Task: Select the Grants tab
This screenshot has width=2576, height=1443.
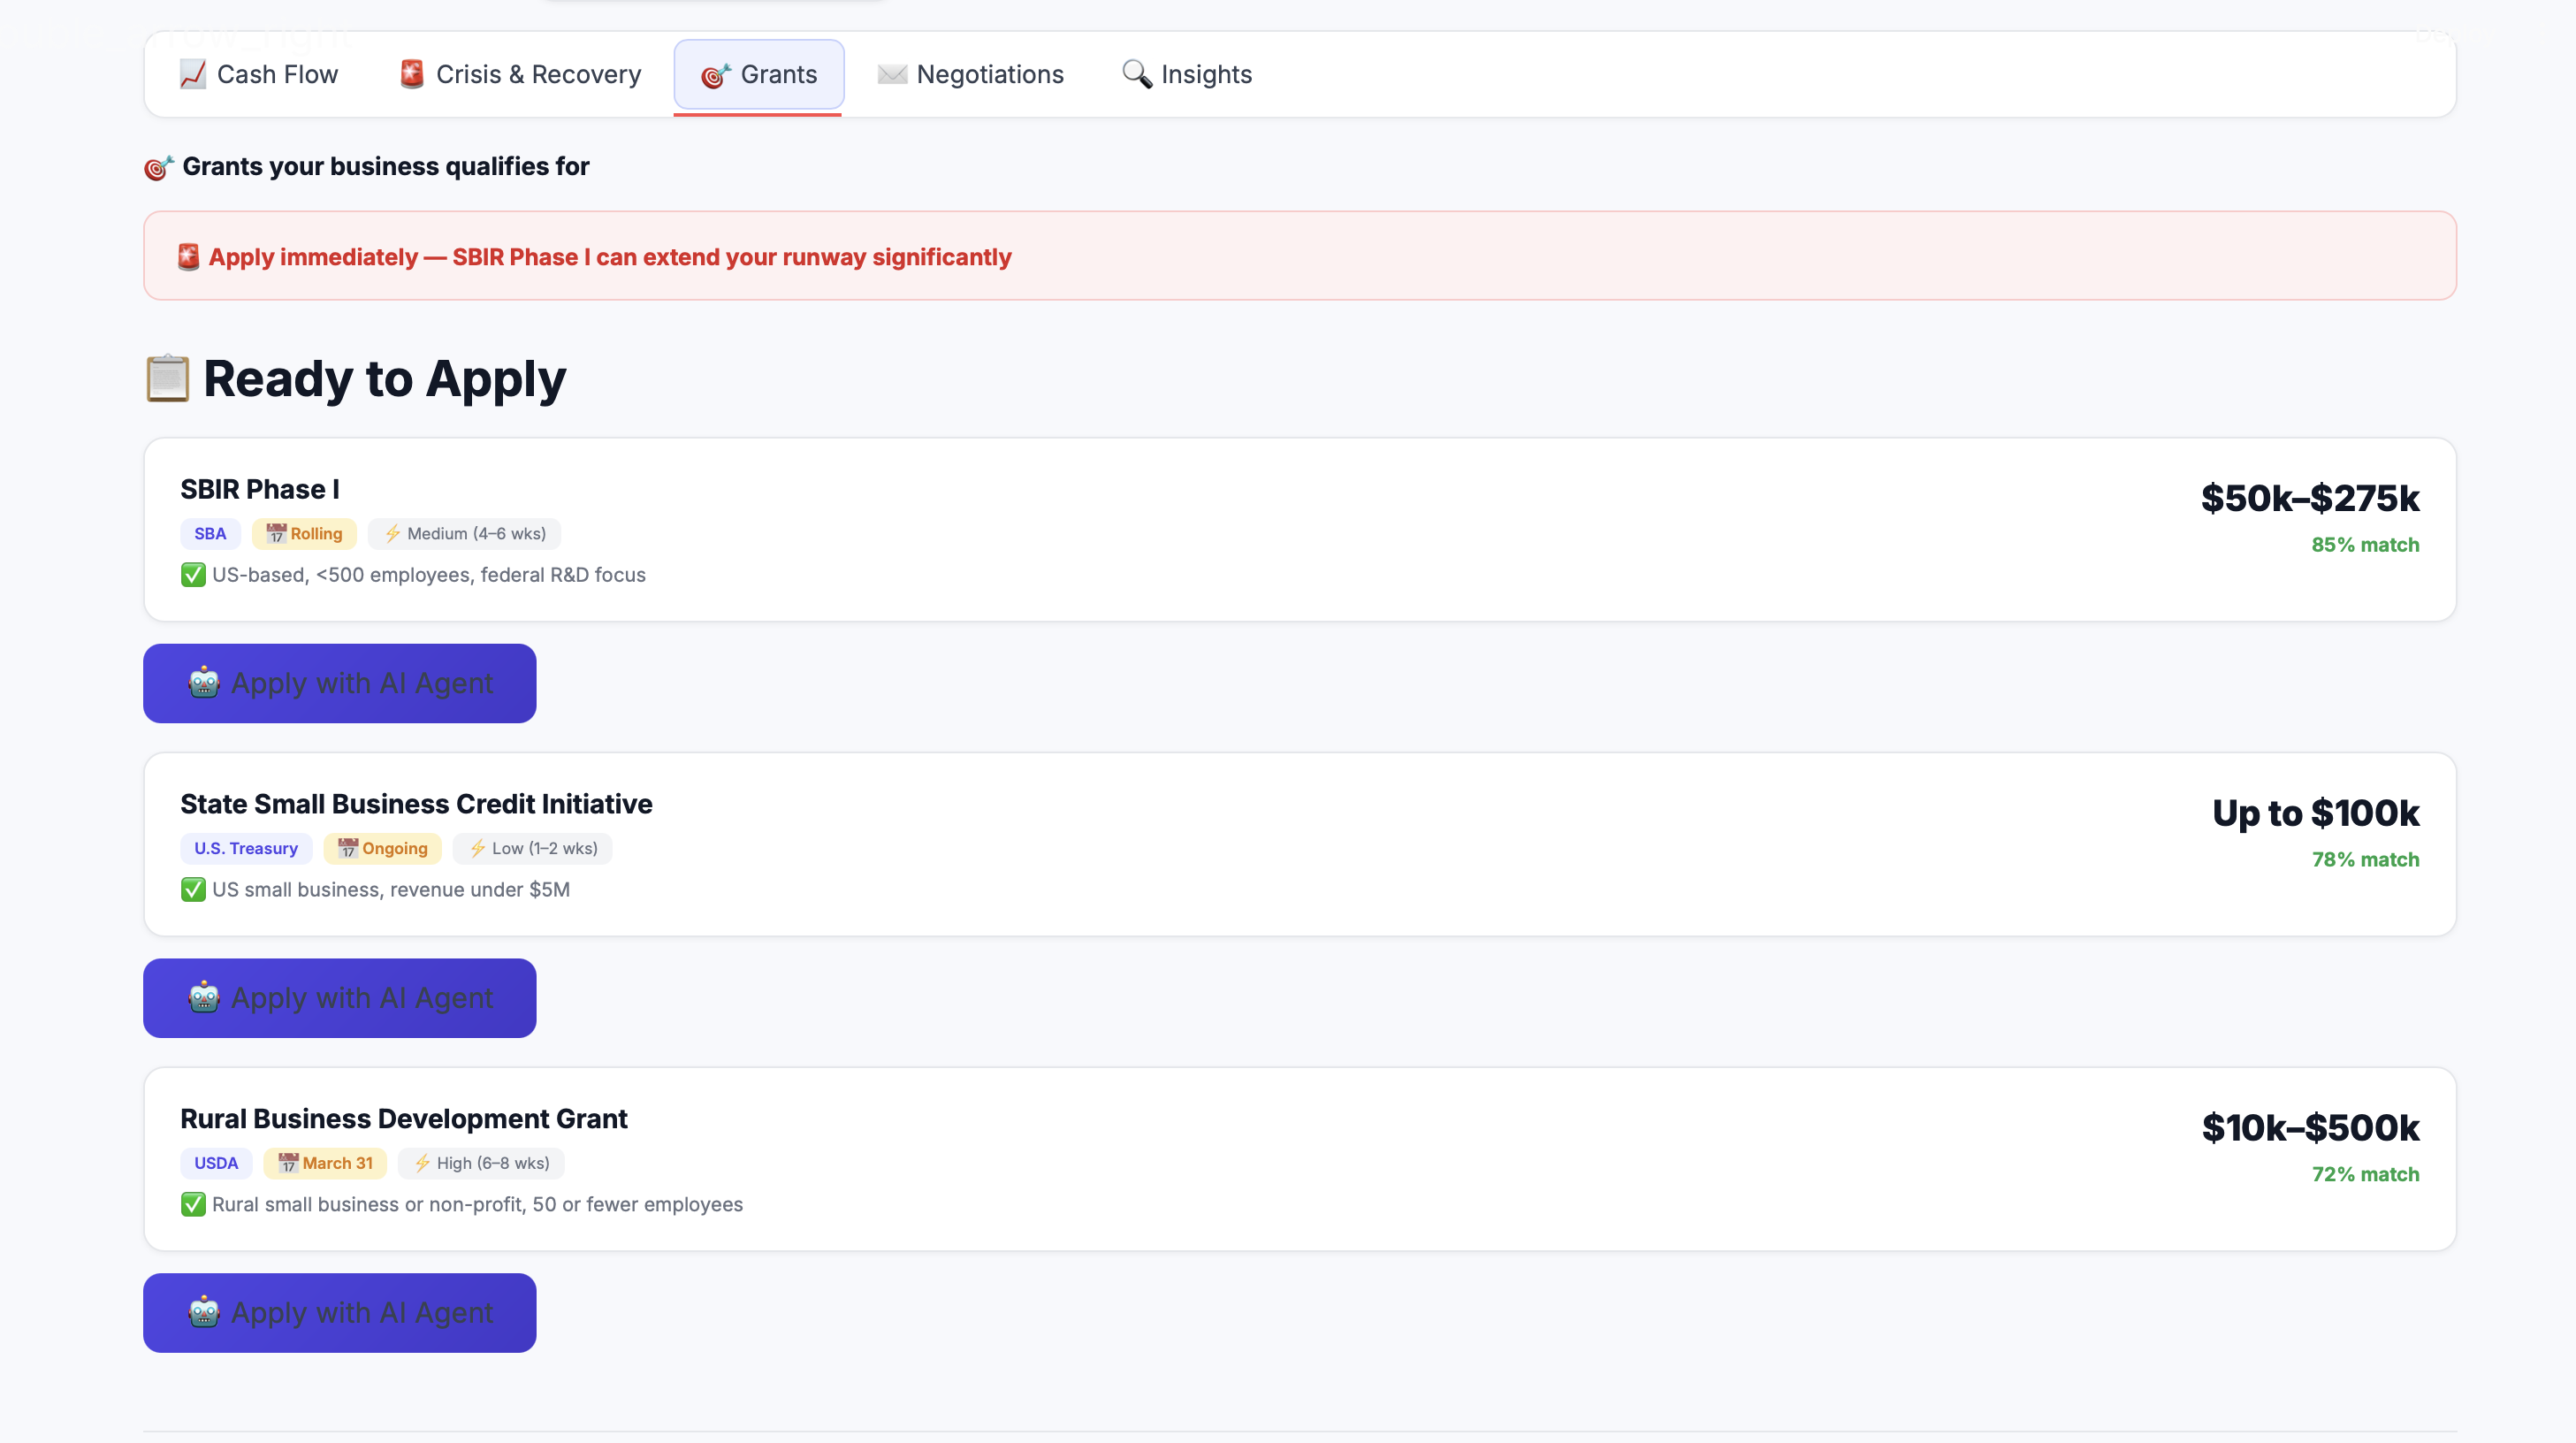Action: click(759, 74)
